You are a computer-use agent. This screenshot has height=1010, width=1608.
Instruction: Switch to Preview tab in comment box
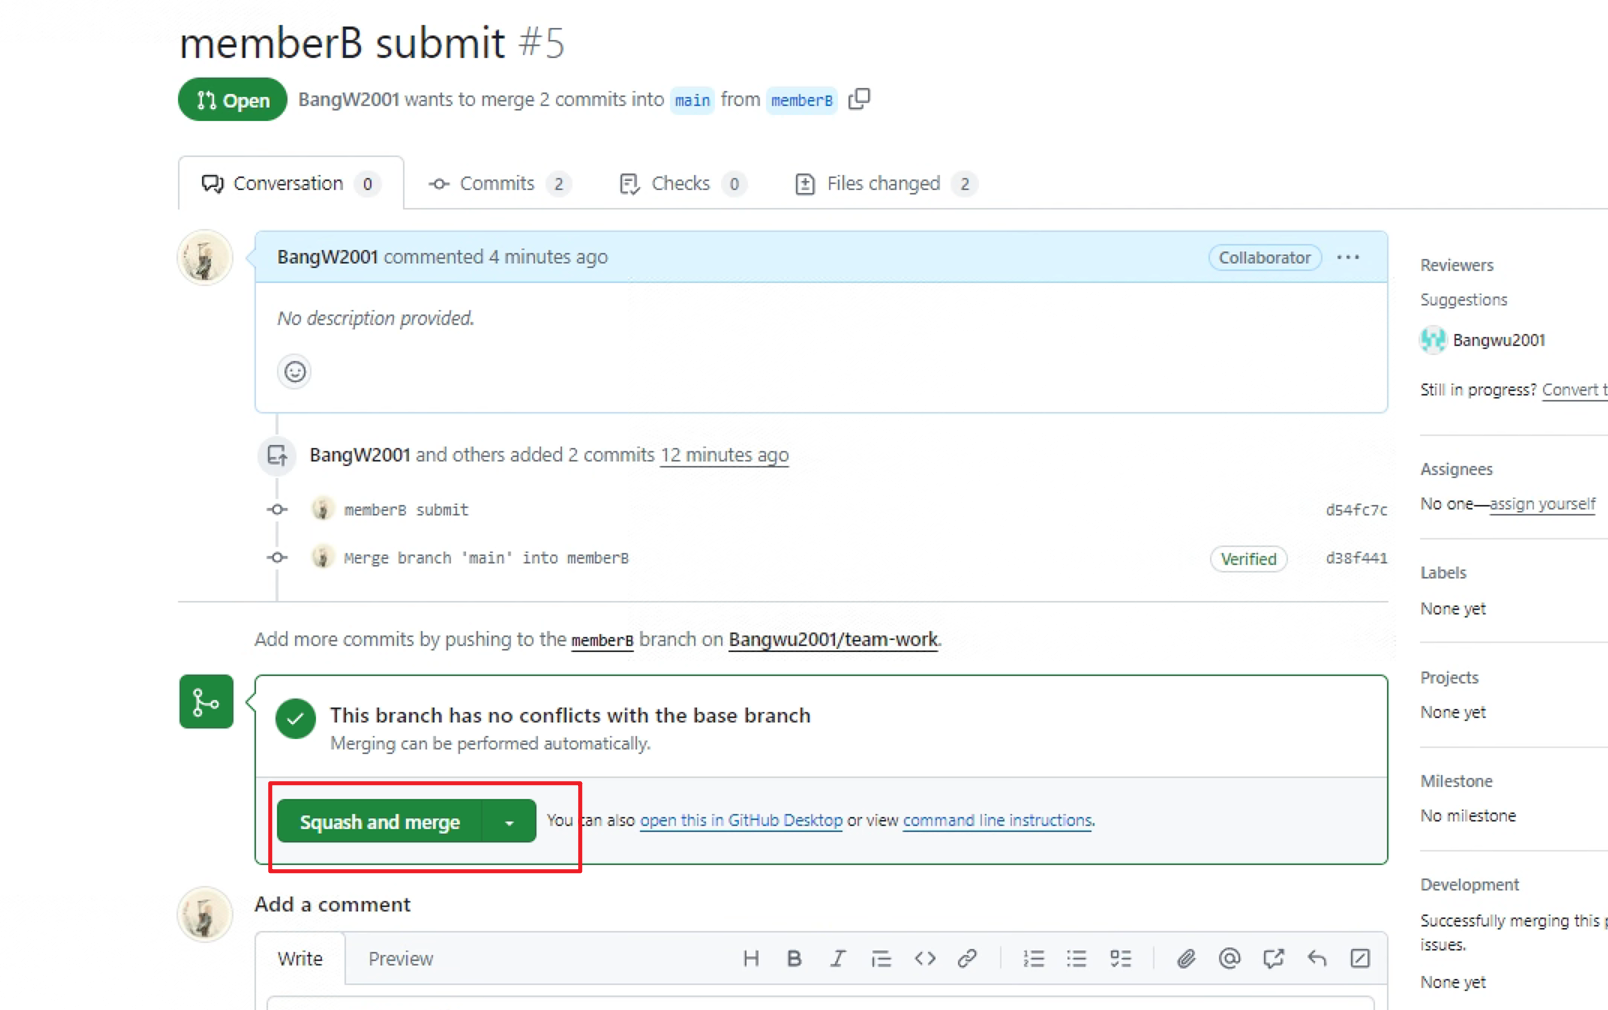click(401, 958)
